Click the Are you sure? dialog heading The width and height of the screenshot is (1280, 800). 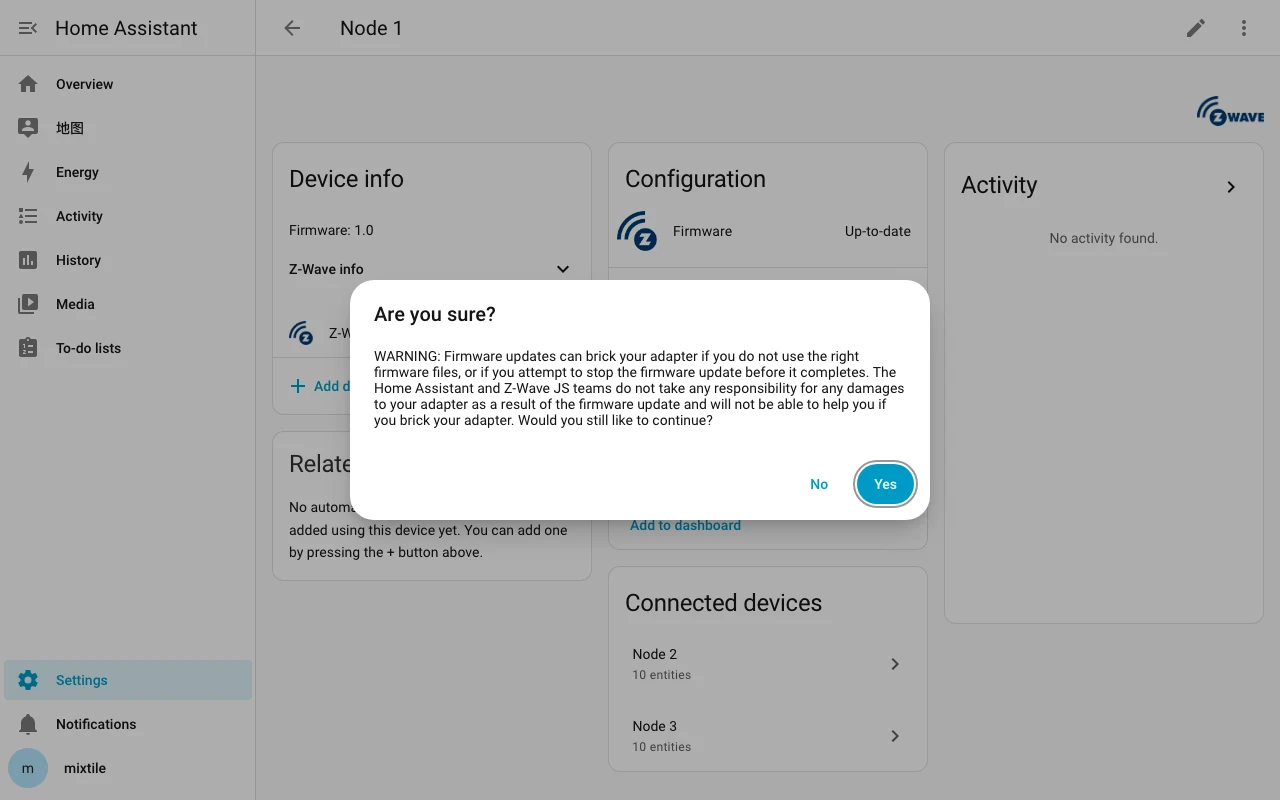pos(435,314)
